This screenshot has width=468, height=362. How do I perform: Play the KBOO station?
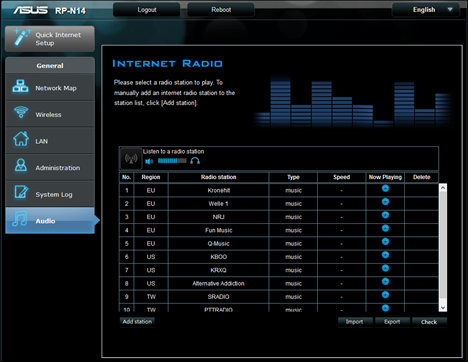[385, 255]
